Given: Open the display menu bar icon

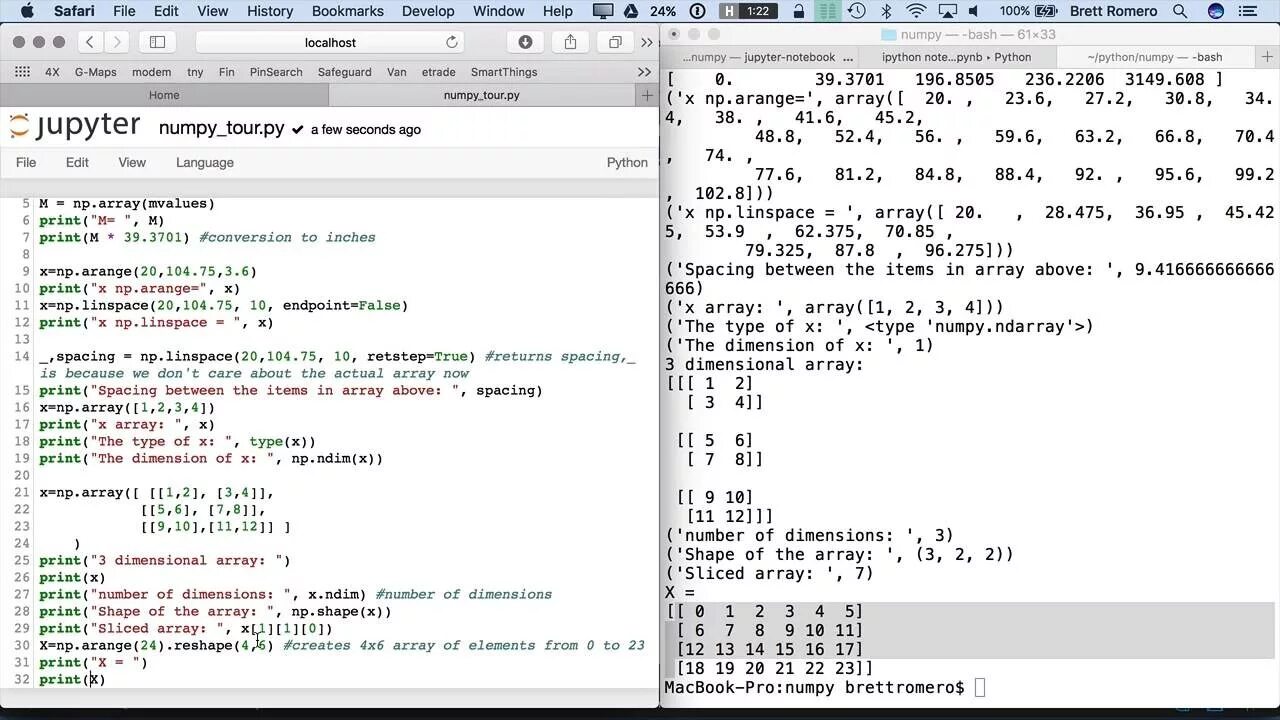Looking at the screenshot, I should 603,11.
